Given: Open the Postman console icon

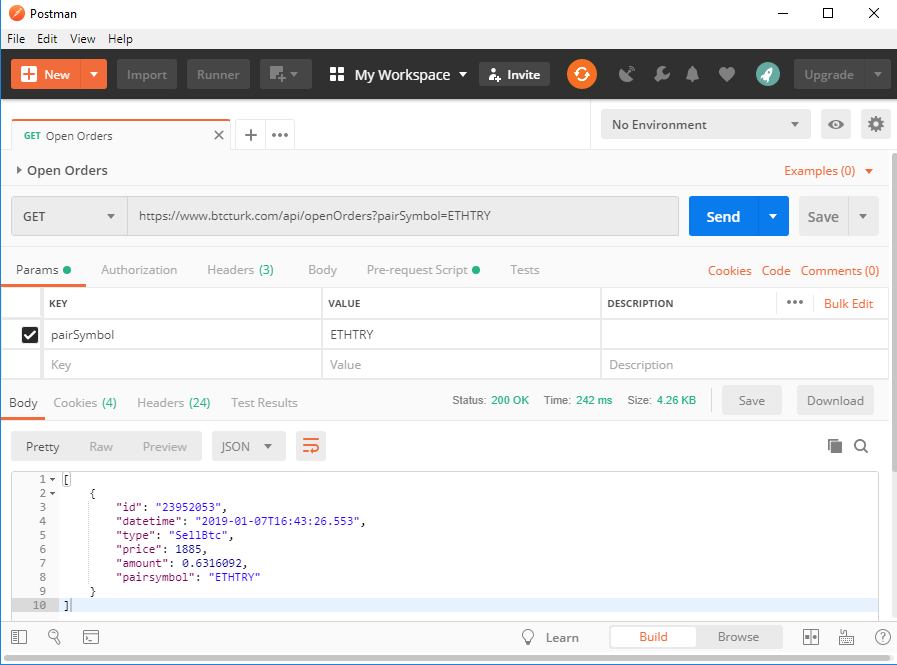Looking at the screenshot, I should (x=91, y=637).
